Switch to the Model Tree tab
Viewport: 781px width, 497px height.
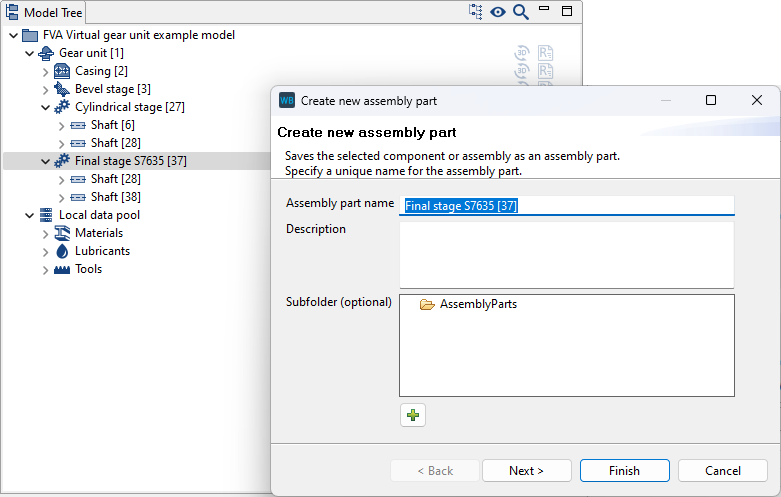pyautogui.click(x=44, y=13)
